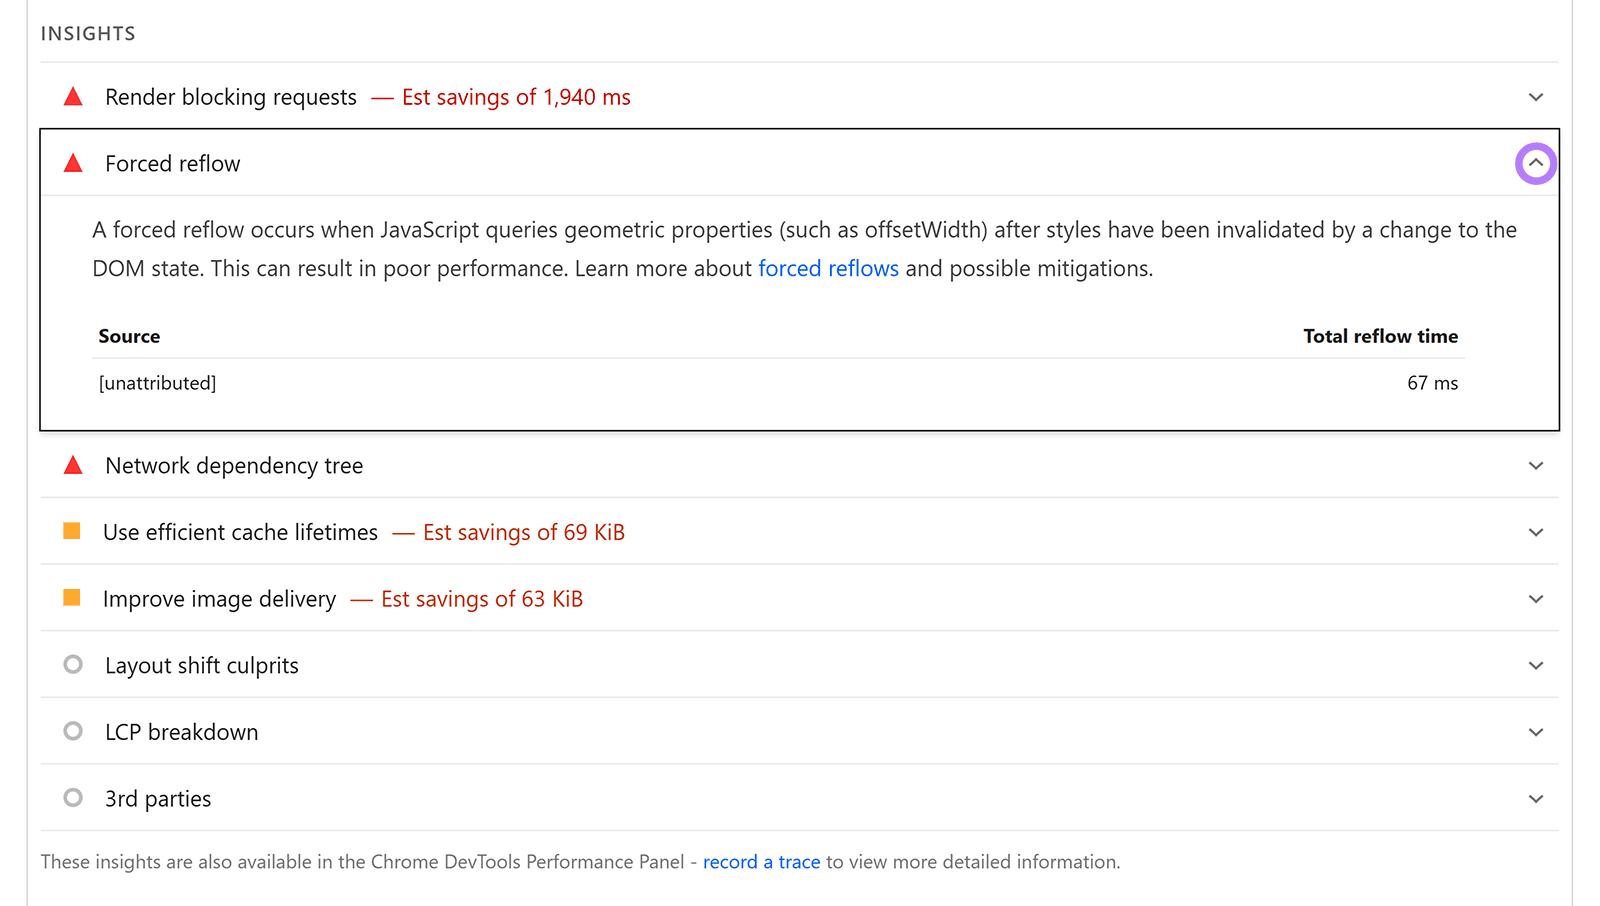Expand the Network dependency tree insight
The image size is (1600, 906).
click(x=1535, y=464)
